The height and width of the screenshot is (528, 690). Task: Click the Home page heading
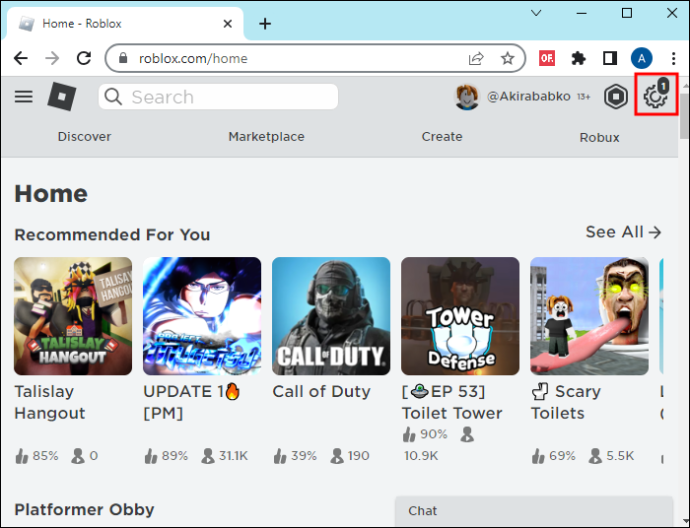[x=51, y=194]
